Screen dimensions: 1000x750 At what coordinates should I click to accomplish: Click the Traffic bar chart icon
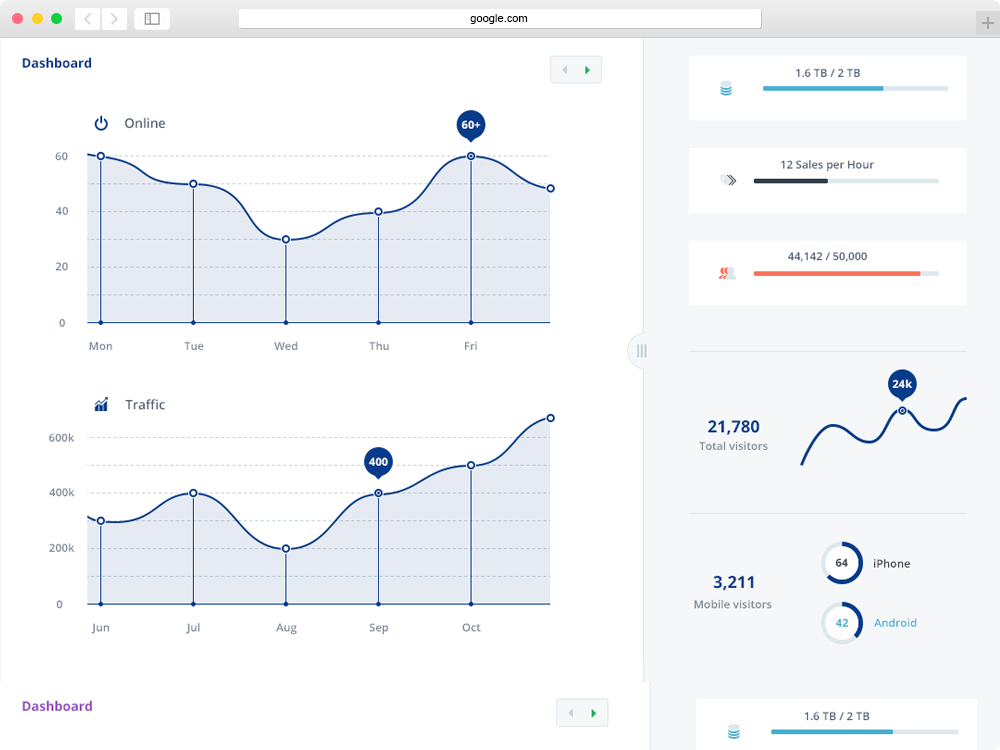coord(101,405)
